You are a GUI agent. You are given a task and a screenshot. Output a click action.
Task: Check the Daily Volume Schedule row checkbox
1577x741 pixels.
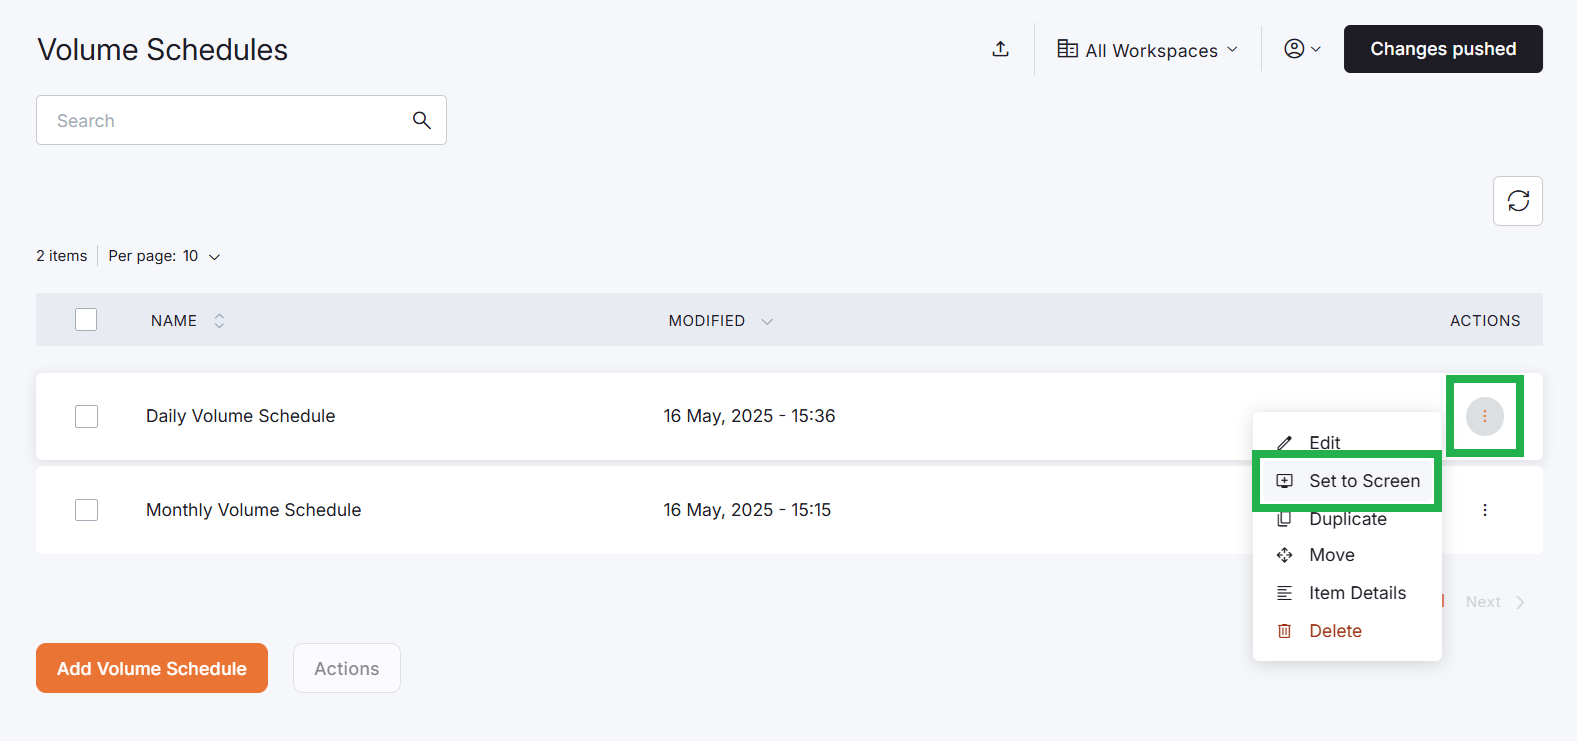point(86,416)
